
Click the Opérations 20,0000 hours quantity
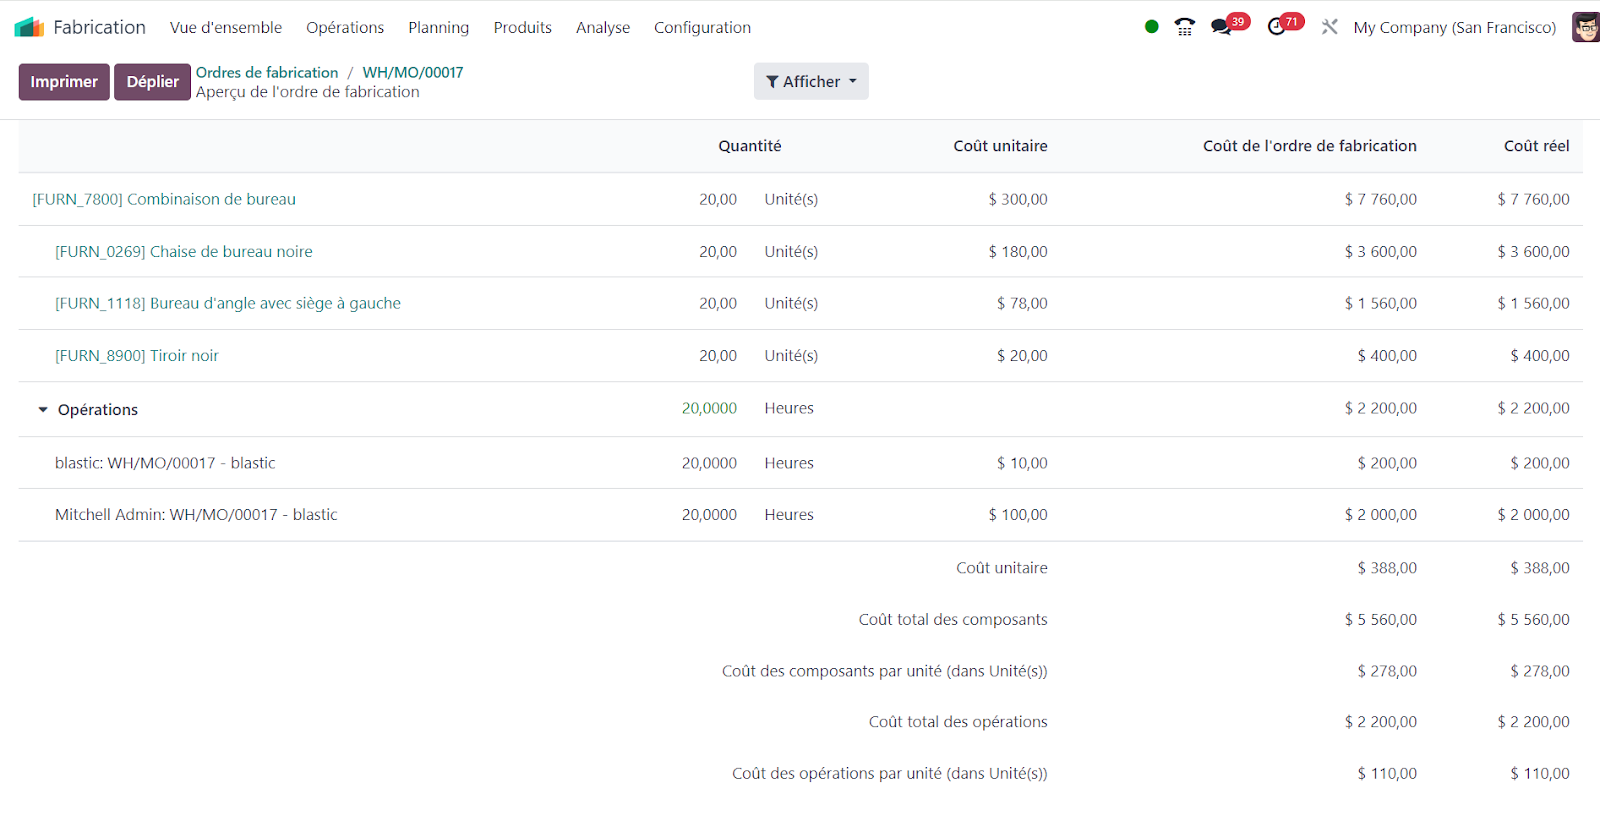coord(709,408)
